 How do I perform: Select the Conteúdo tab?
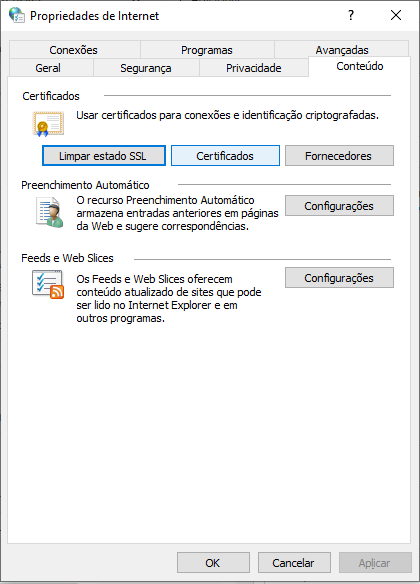coord(360,66)
